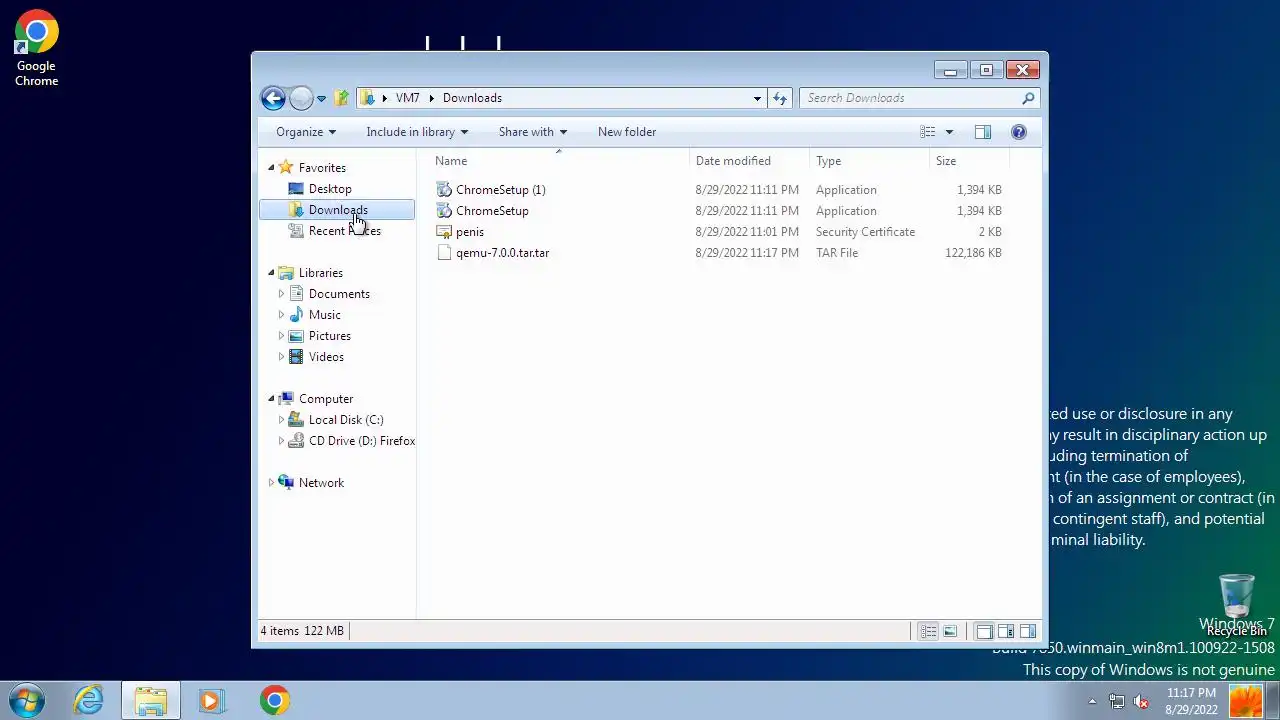Select Recycle Bin on the desktop

1237,605
